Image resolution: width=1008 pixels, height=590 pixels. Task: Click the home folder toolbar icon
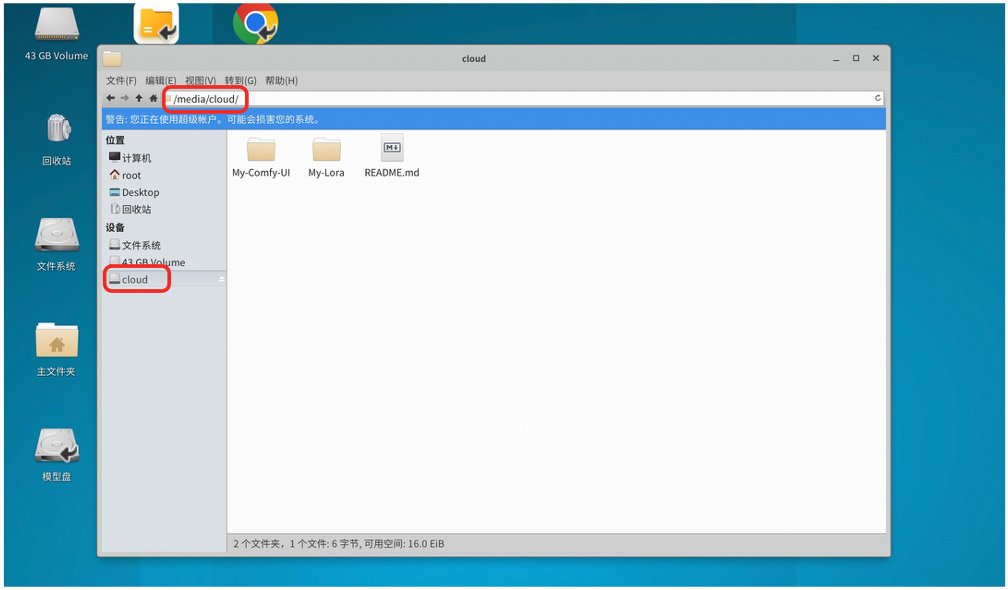[x=153, y=98]
